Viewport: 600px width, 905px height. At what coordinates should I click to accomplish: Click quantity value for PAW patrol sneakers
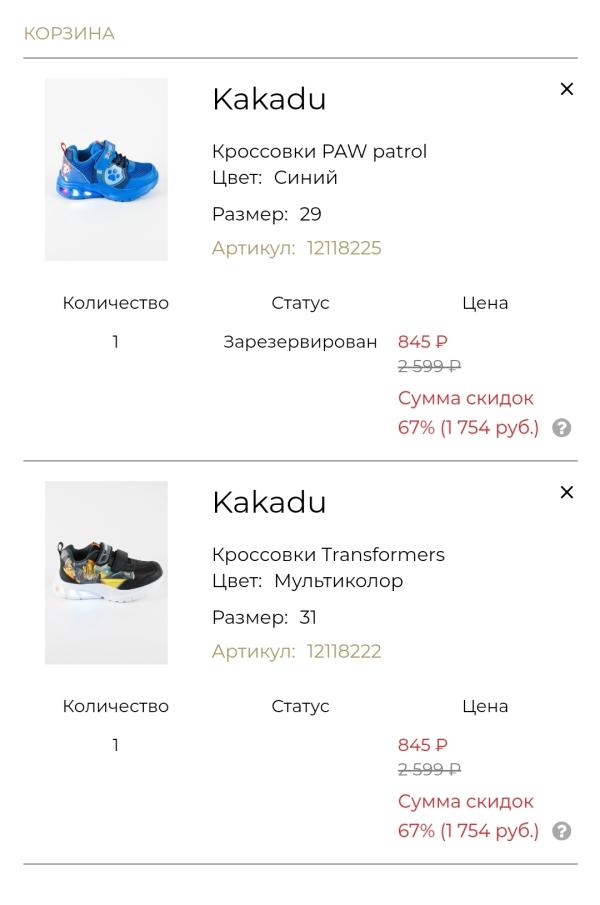(x=116, y=342)
